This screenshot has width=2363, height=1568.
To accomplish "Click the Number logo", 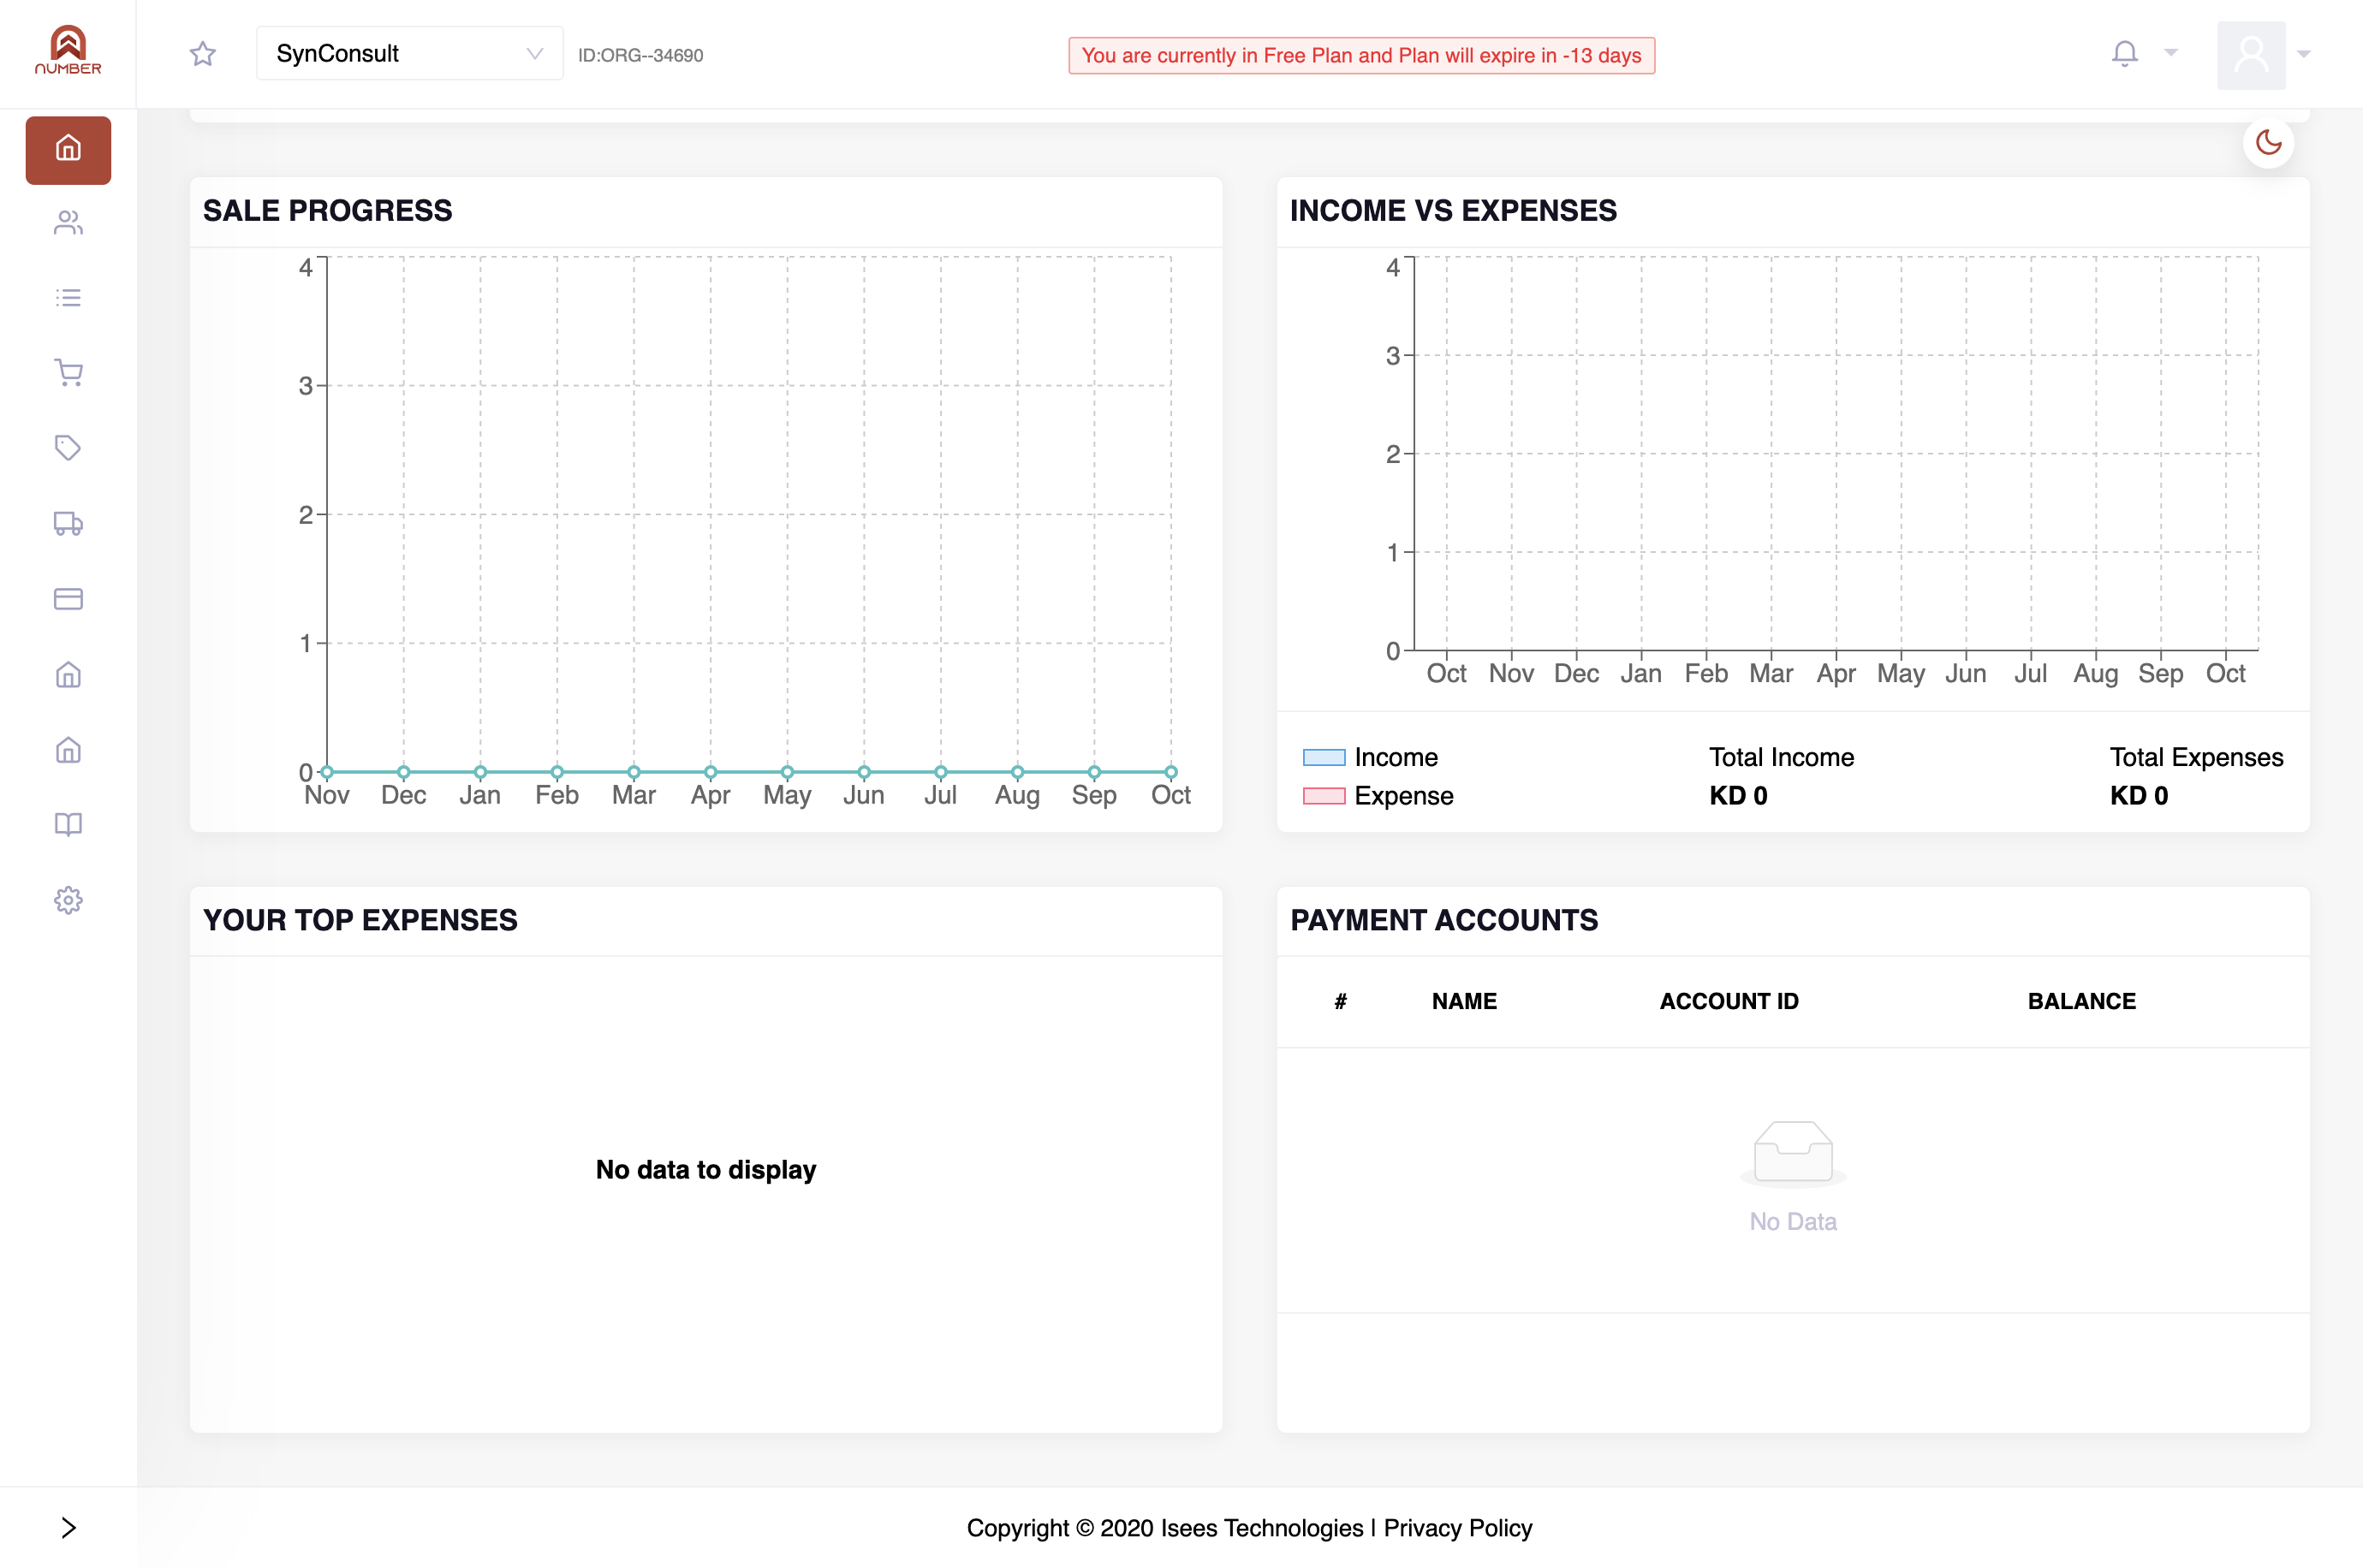I will pos(68,51).
